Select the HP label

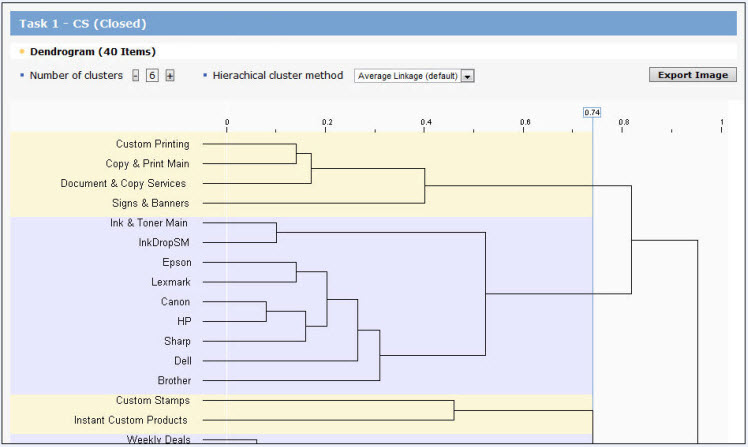click(184, 322)
